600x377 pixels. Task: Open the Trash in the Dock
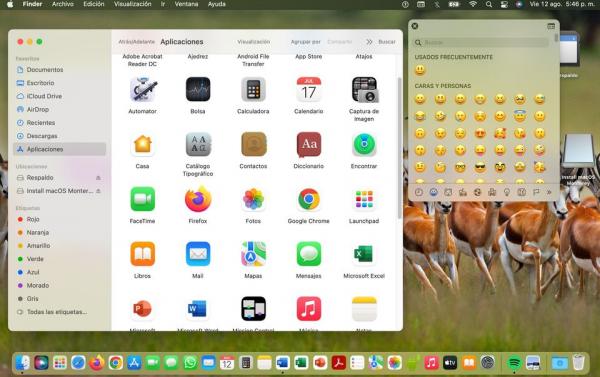[x=579, y=362]
